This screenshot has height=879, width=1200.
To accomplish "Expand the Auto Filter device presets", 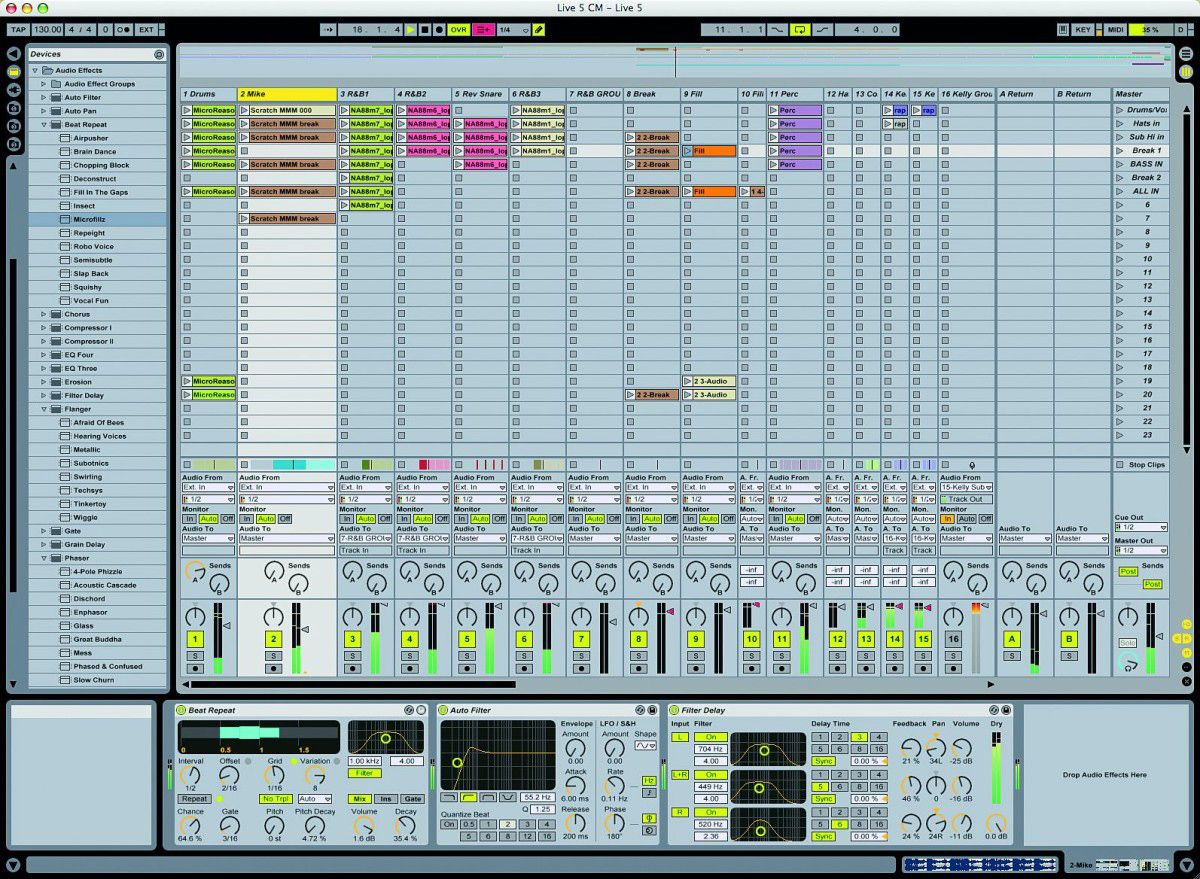I will pos(44,97).
